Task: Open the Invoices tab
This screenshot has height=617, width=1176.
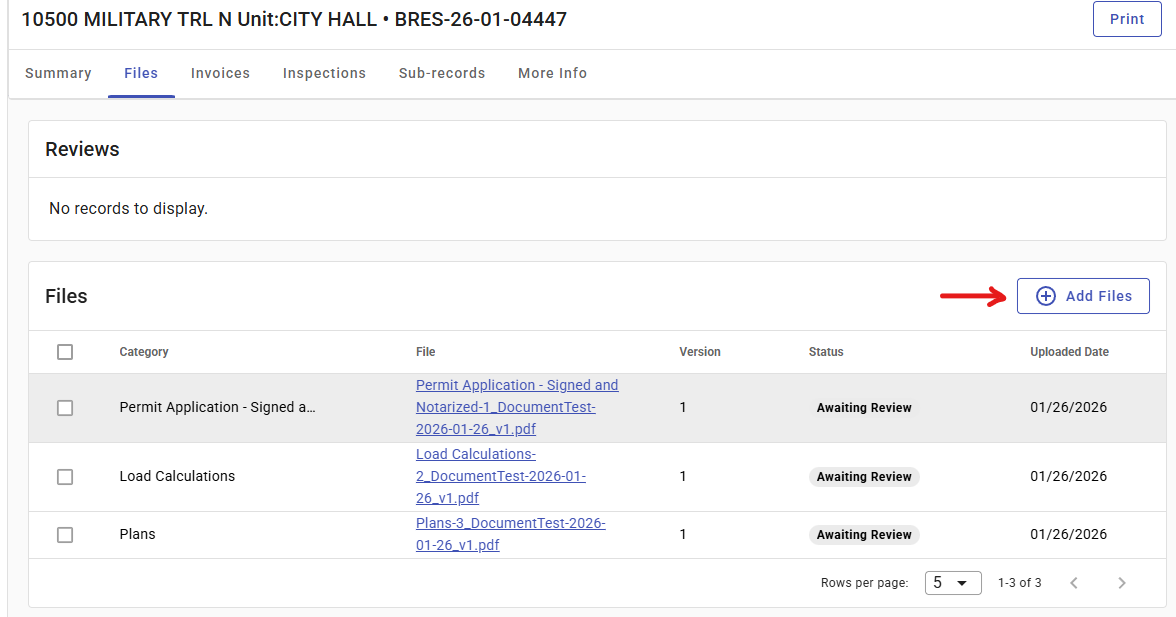Action: click(220, 73)
